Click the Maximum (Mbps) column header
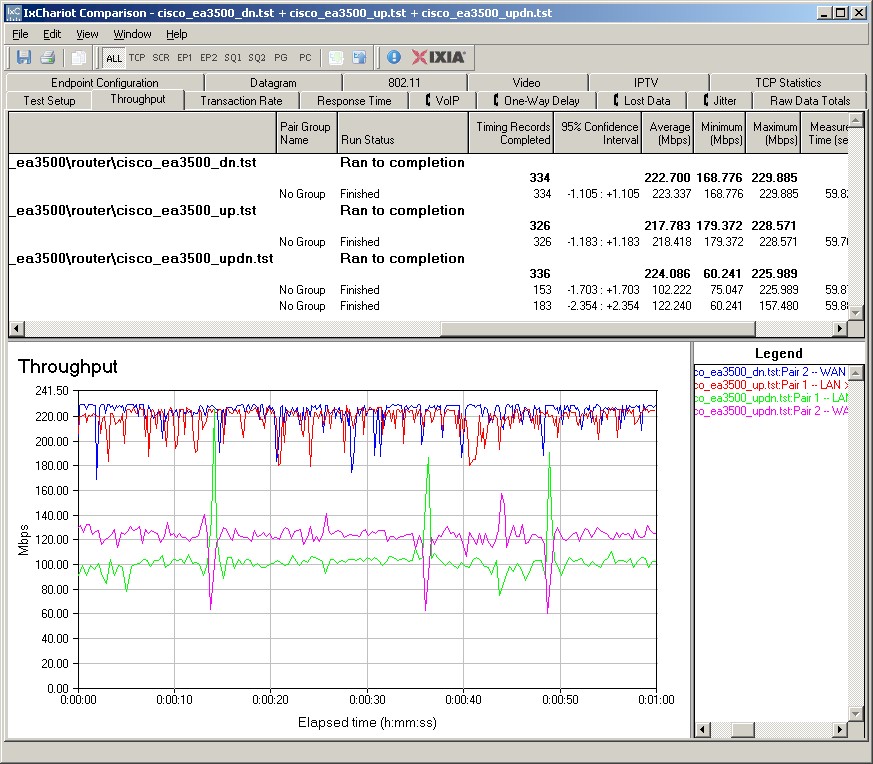873x764 pixels. pyautogui.click(x=773, y=133)
